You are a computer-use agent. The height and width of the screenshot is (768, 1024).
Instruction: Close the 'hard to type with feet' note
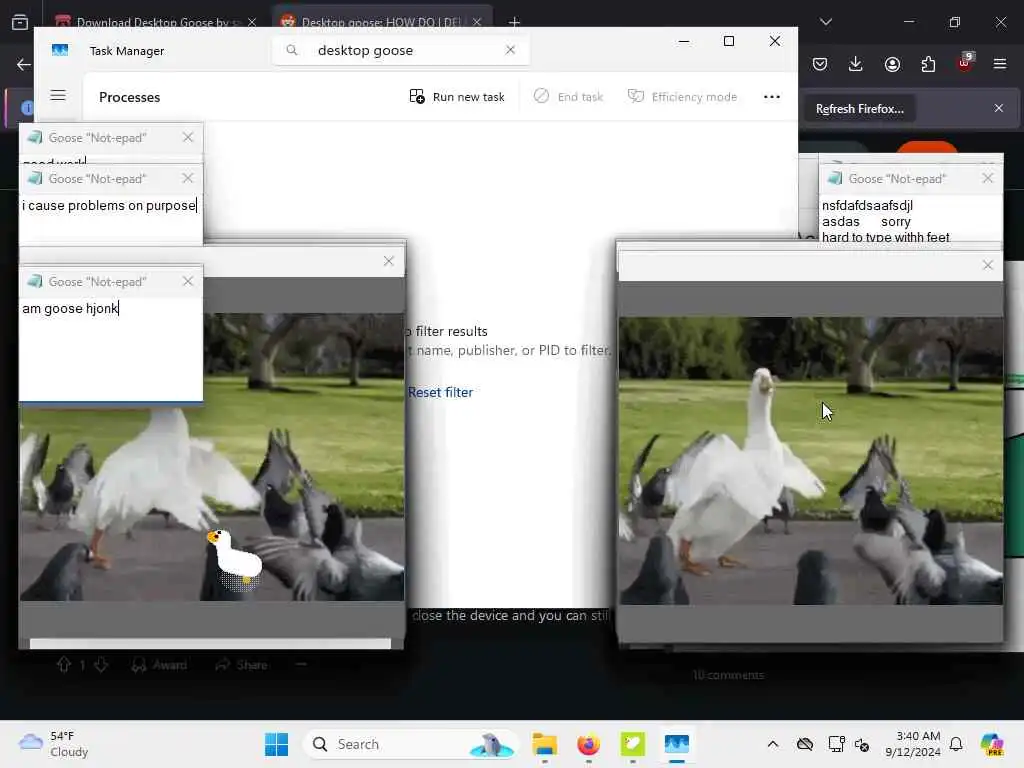point(987,178)
